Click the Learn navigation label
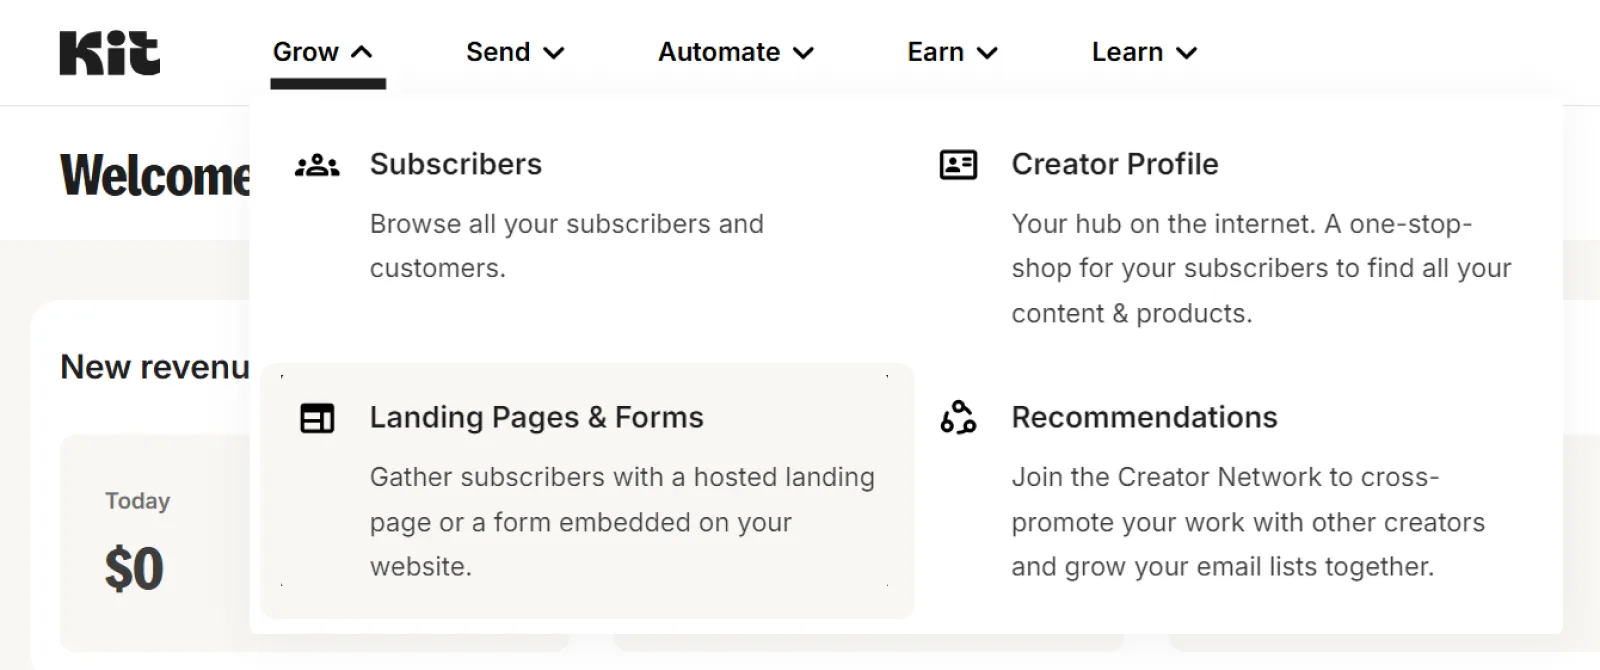The image size is (1600, 670). coord(1127,52)
